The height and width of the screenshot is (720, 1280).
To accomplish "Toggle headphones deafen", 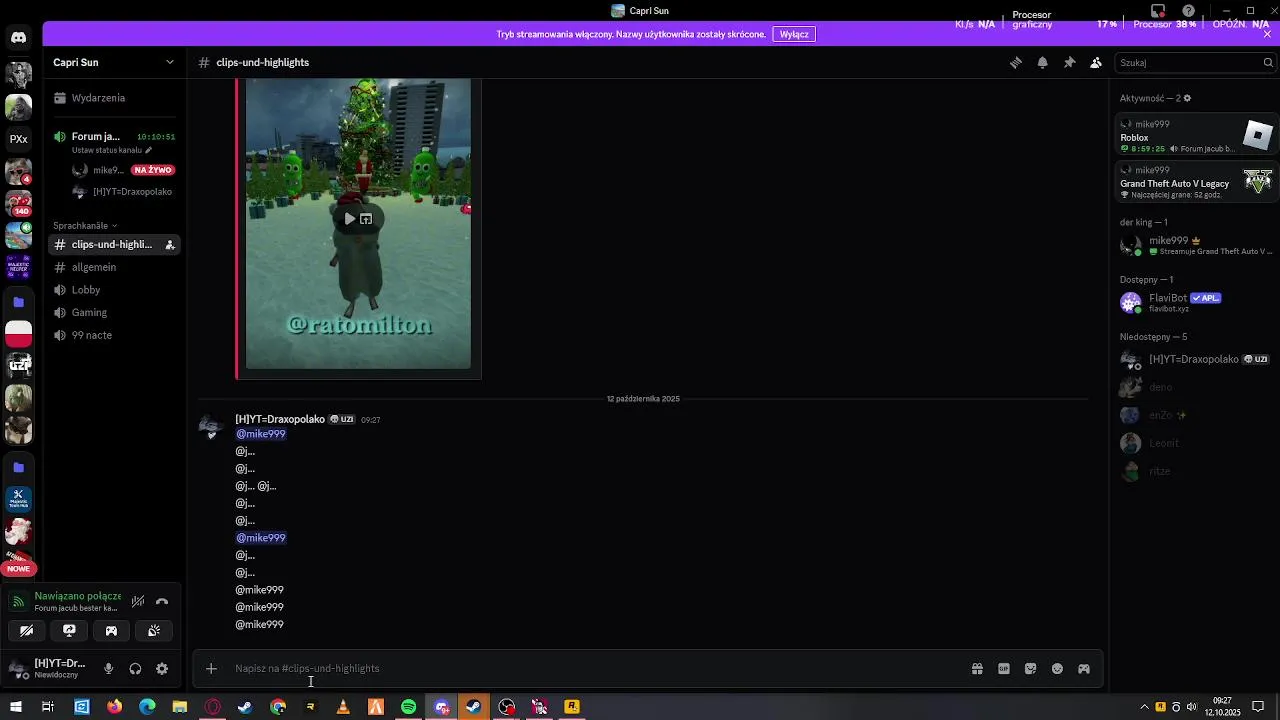I will [x=135, y=669].
